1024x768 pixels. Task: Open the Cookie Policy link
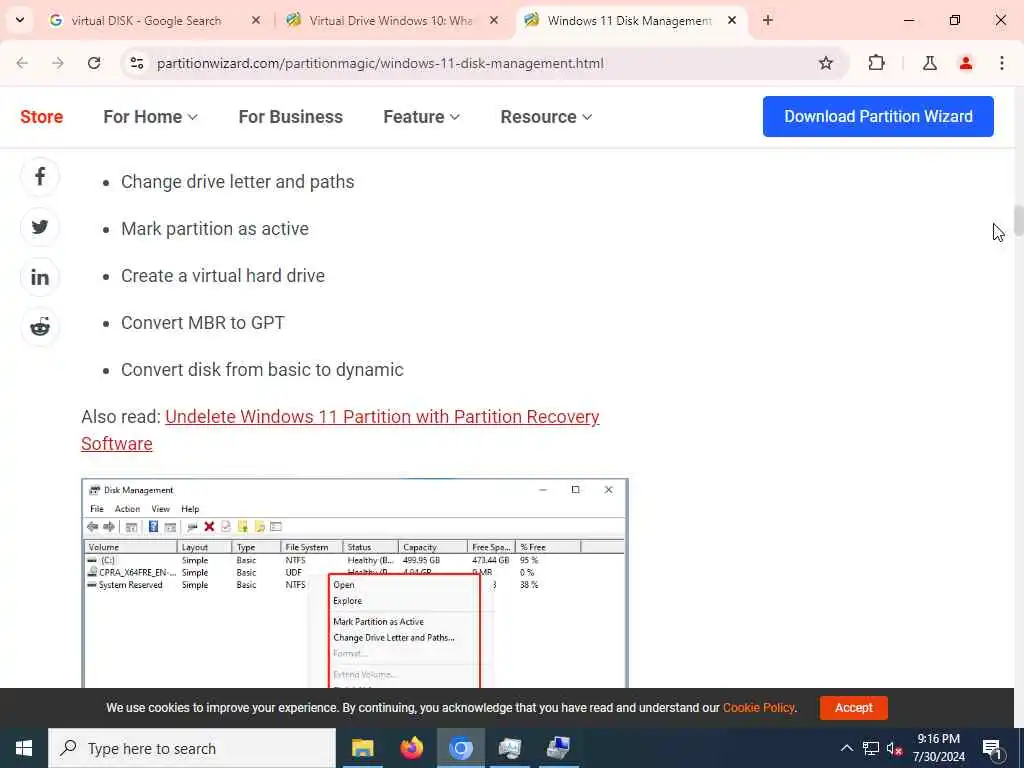pos(758,708)
